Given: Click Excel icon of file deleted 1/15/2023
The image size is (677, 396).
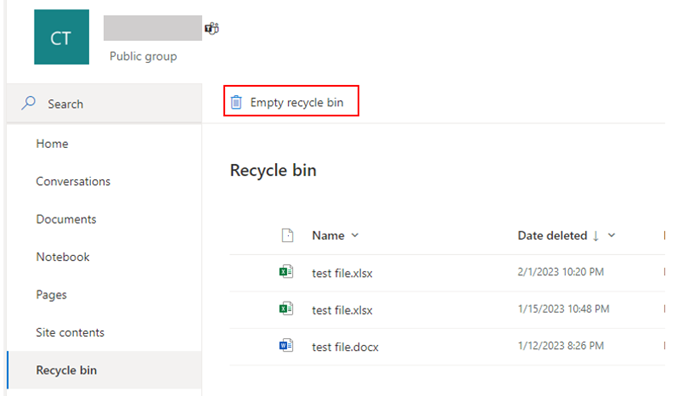Looking at the screenshot, I should (286, 309).
